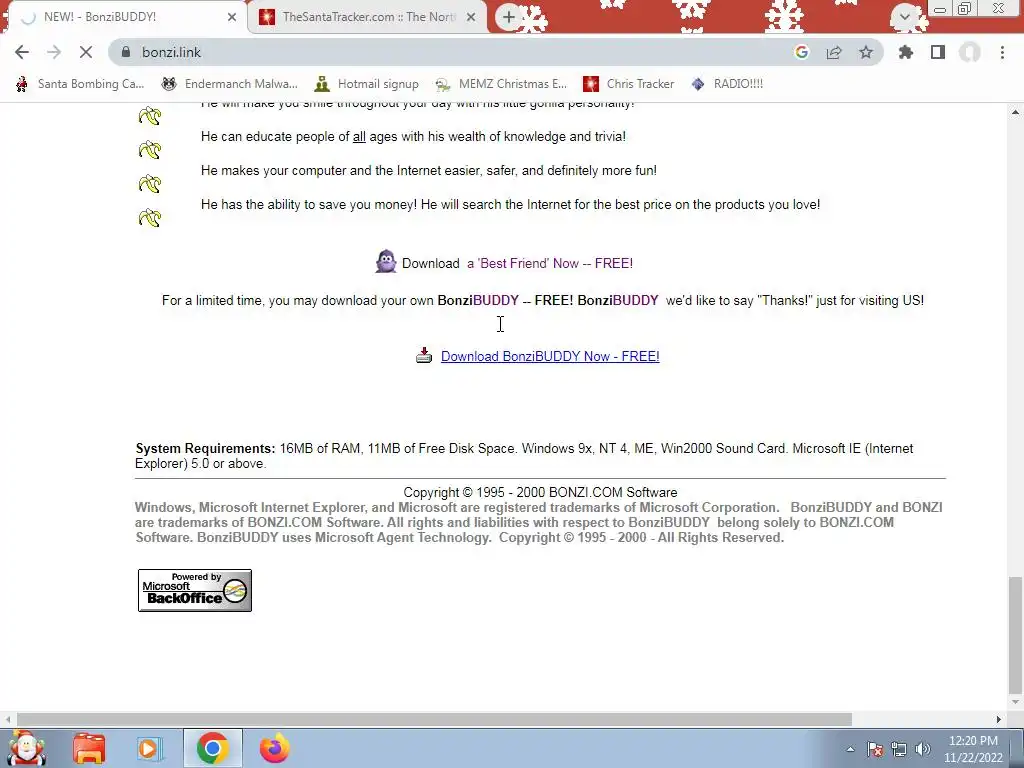Open the Santa Start button
This screenshot has height=768, width=1024.
[x=27, y=748]
